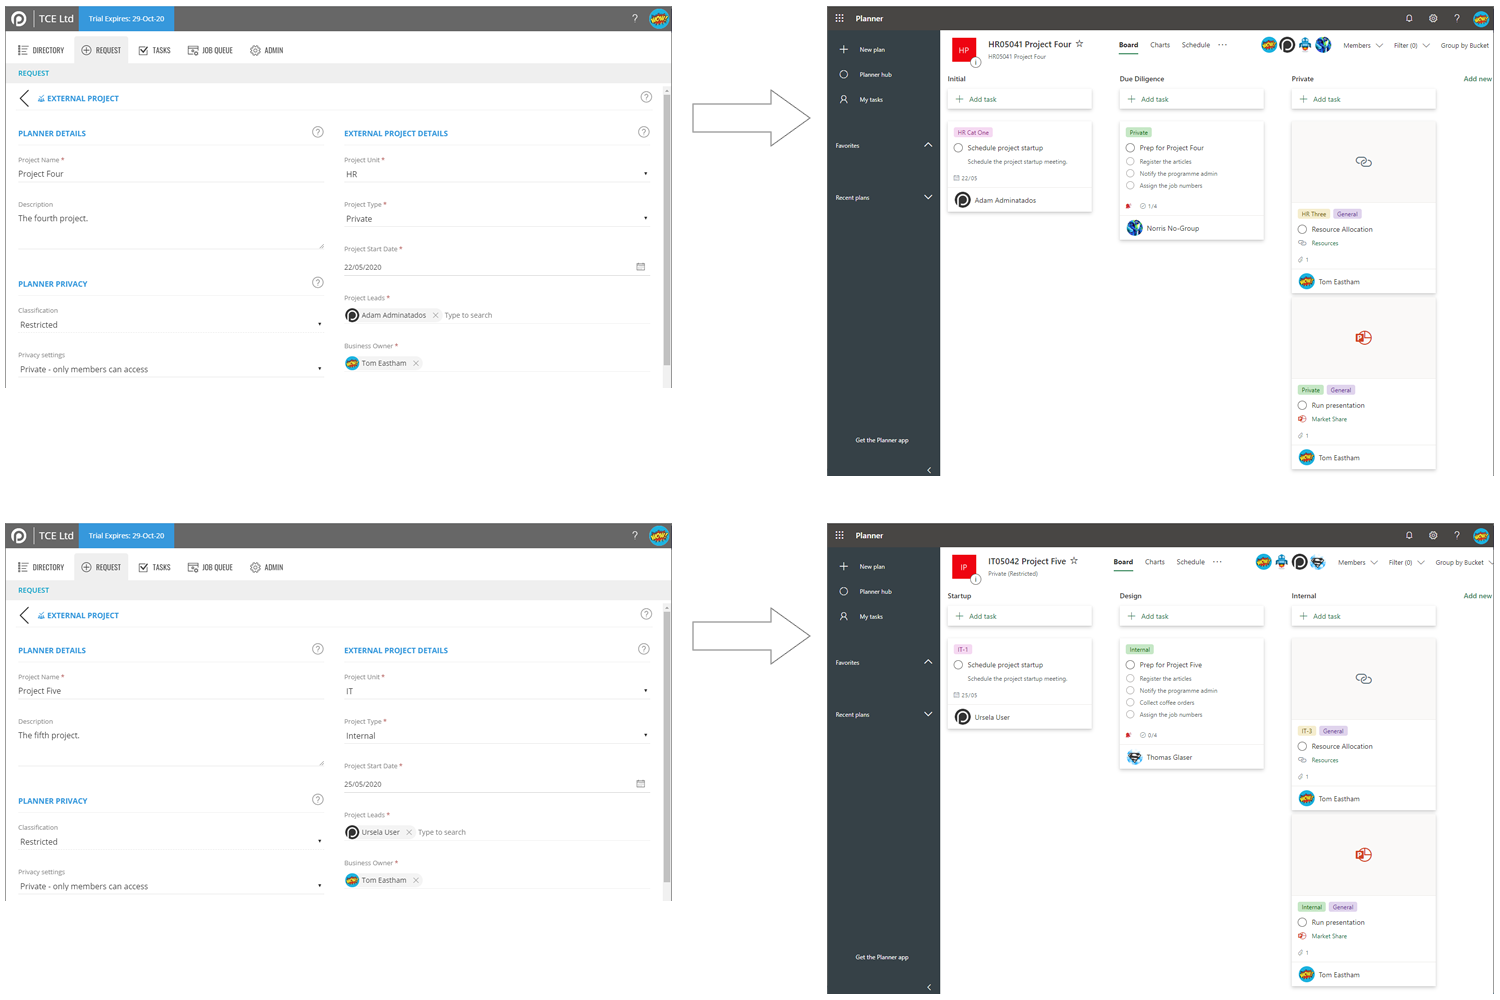Image resolution: width=1500 pixels, height=1000 pixels.
Task: Click the Get the Planner app link
Action: click(882, 440)
